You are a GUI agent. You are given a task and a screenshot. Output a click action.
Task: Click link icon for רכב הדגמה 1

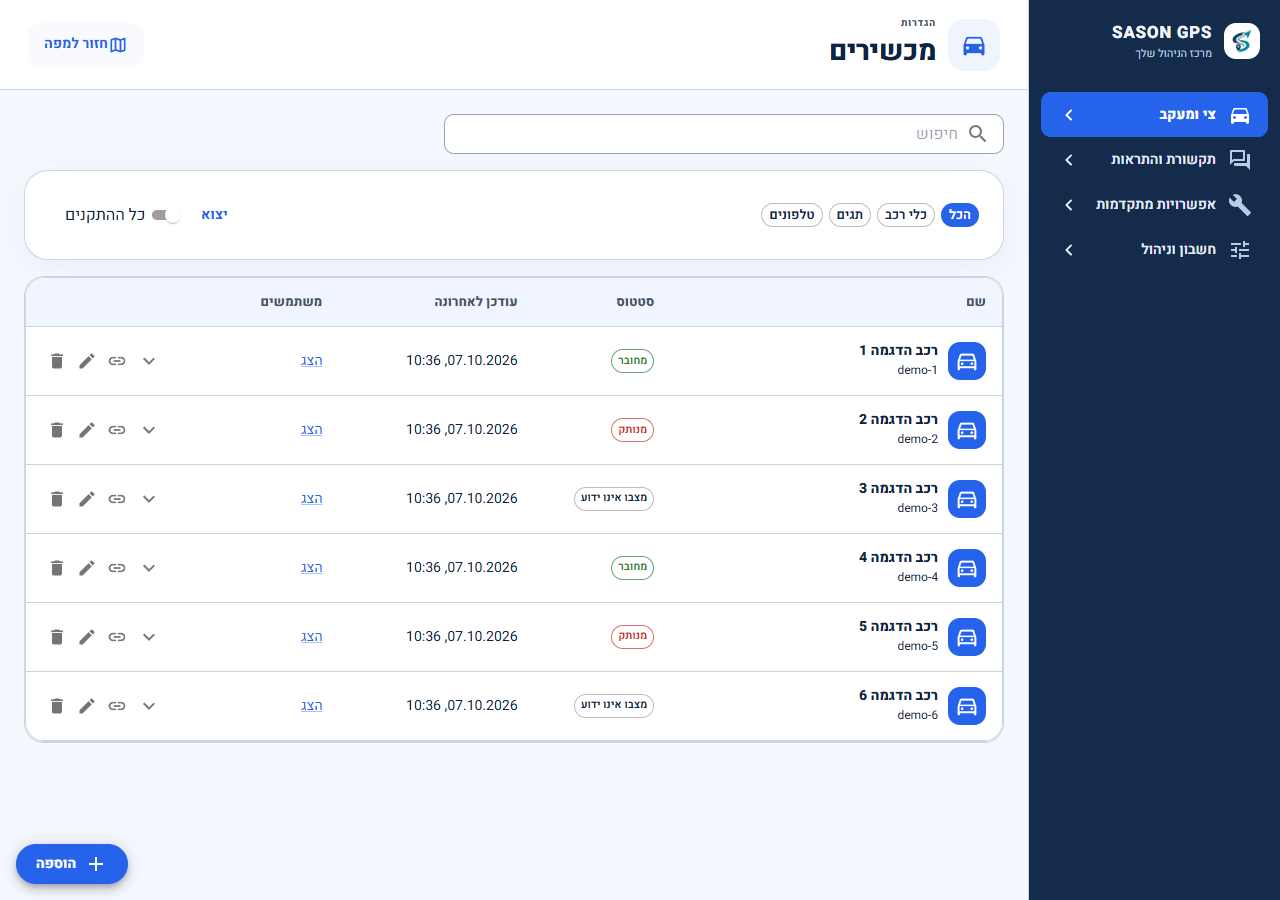pyautogui.click(x=117, y=361)
